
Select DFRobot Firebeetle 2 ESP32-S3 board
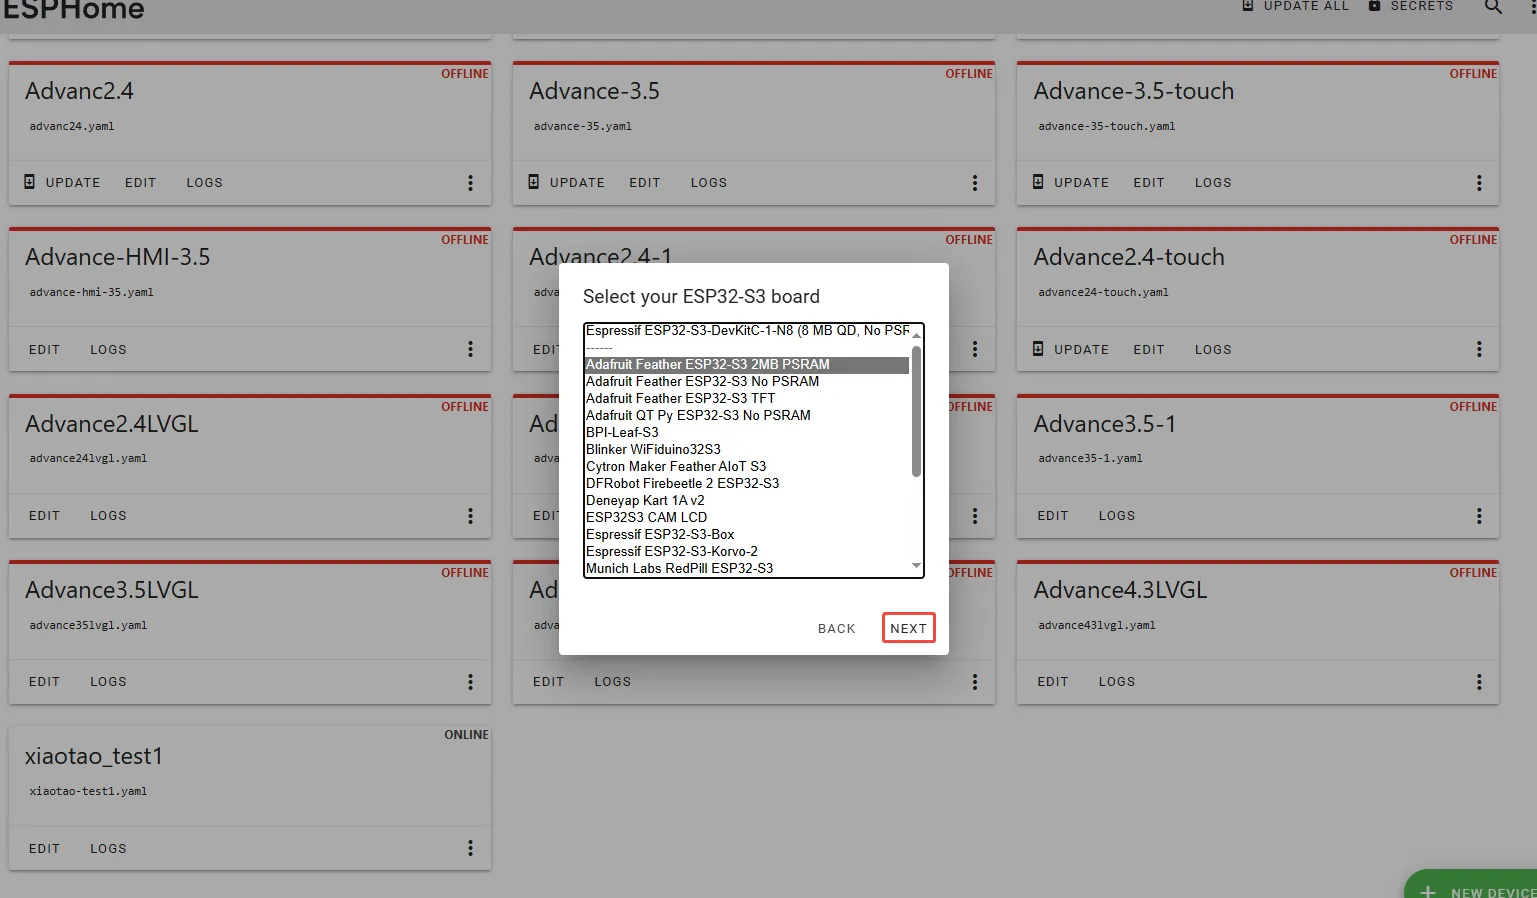pos(747,484)
